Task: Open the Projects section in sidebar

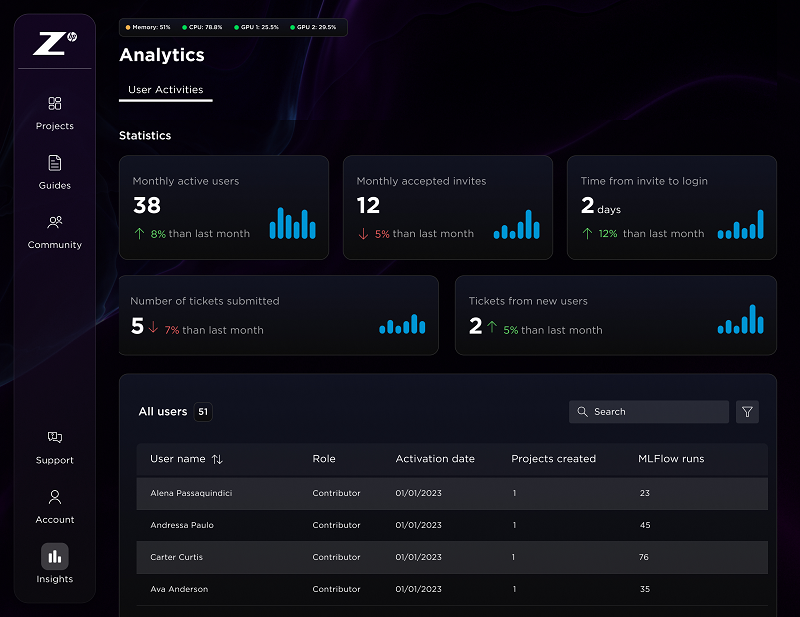Action: 55,113
